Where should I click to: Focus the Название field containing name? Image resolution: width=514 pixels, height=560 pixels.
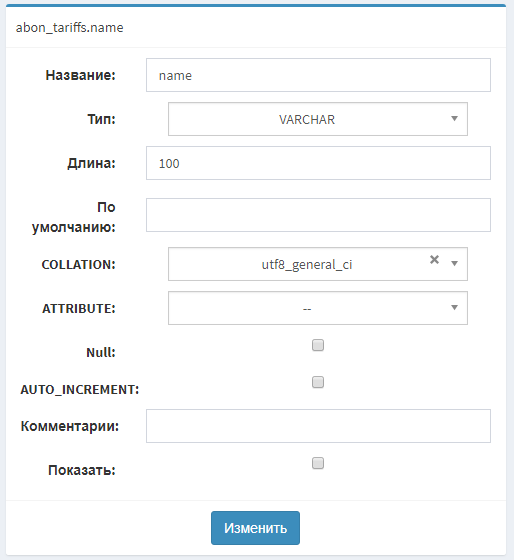point(318,75)
